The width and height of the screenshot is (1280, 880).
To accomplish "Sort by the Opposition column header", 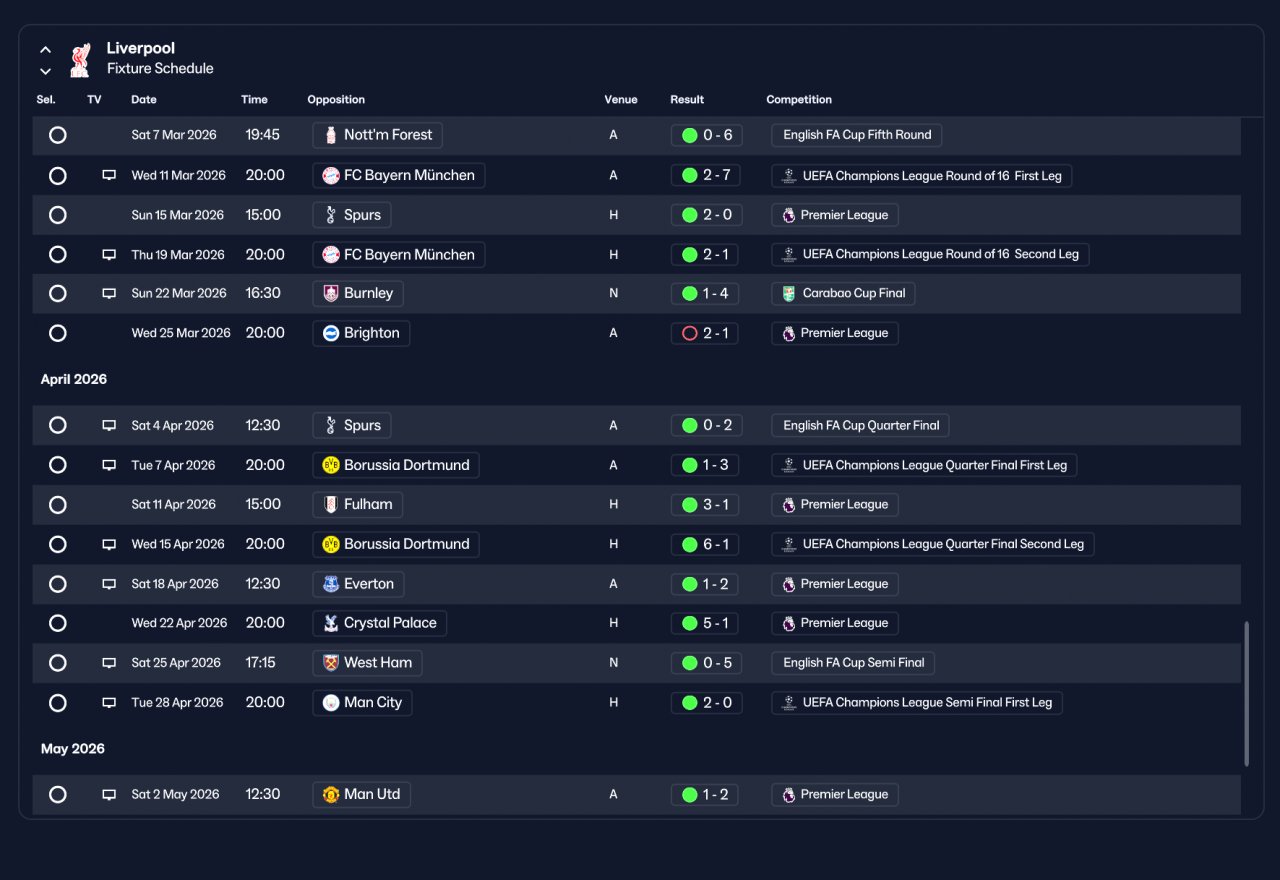I will coord(336,100).
